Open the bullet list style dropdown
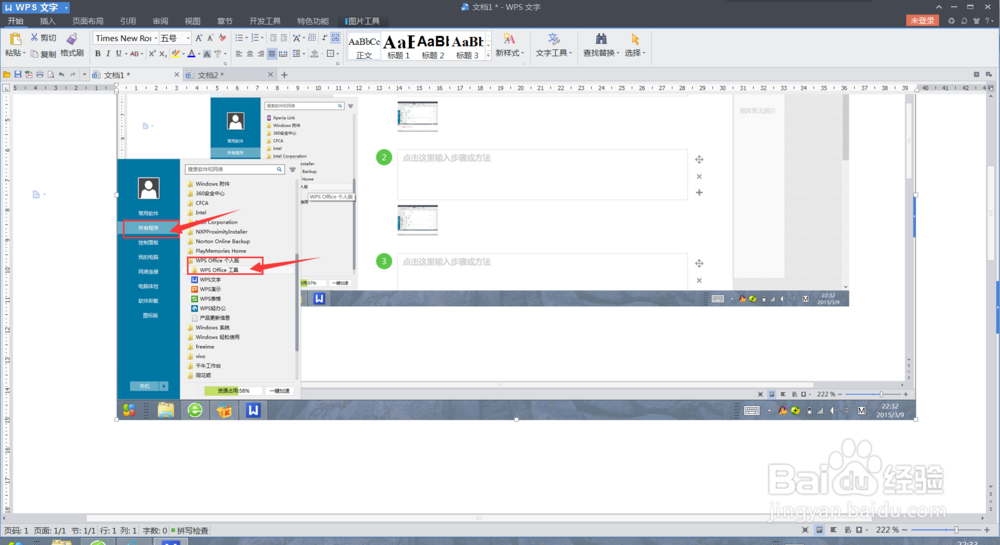 247,38
